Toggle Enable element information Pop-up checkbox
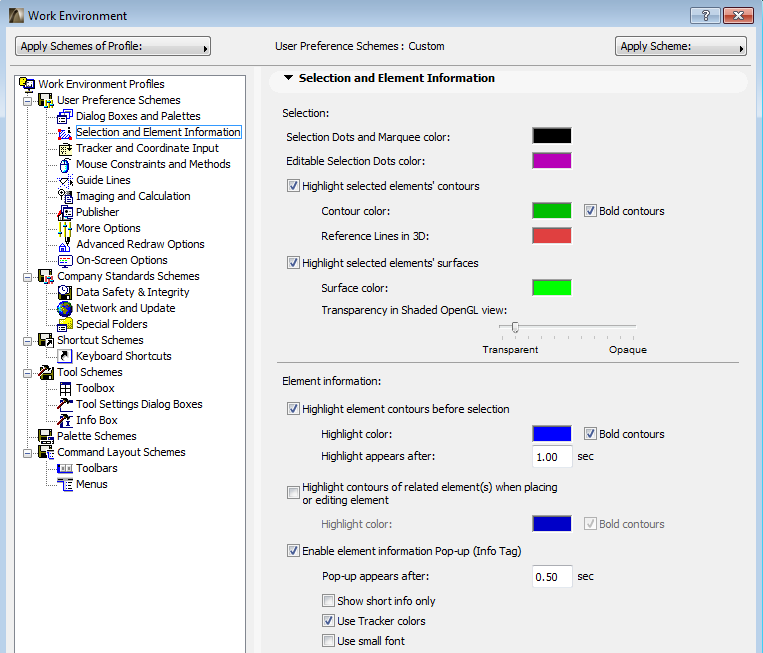Screen dimensions: 763x653 pyautogui.click(x=293, y=551)
